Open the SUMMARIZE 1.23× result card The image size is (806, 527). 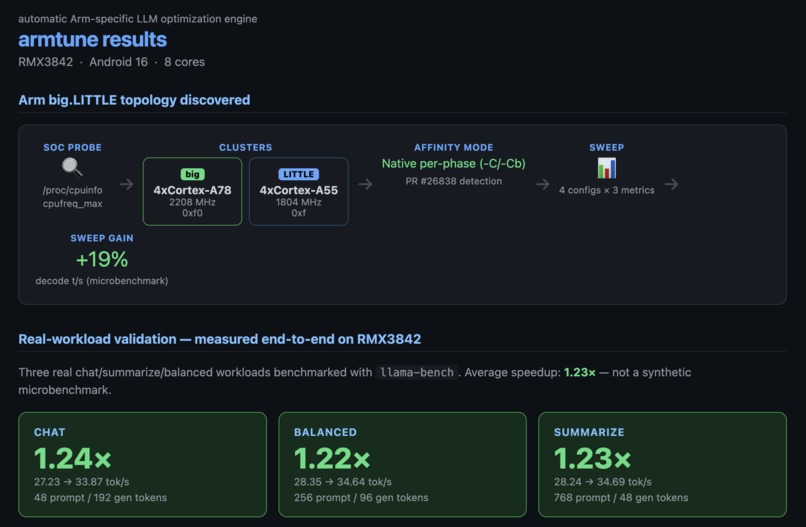pyautogui.click(x=662, y=464)
